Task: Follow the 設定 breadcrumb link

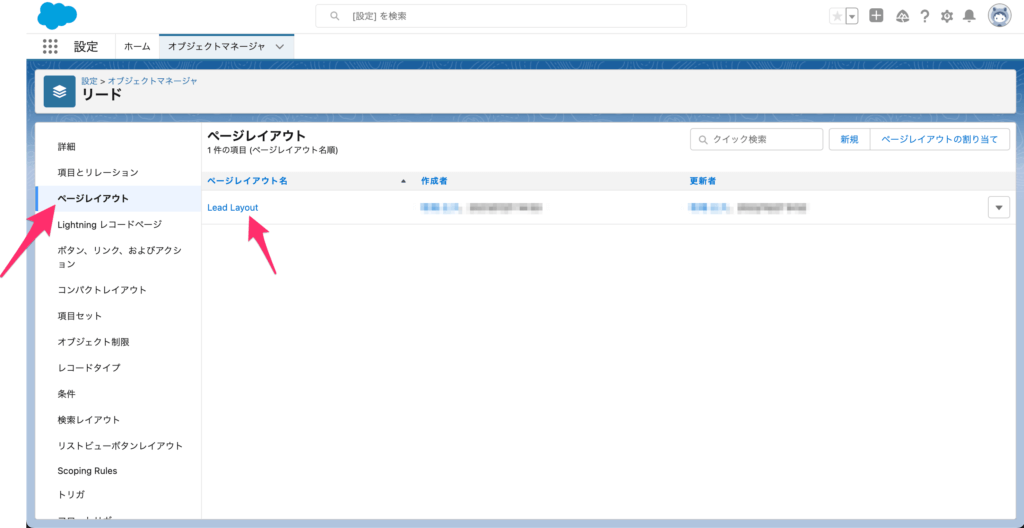Action: tap(89, 81)
